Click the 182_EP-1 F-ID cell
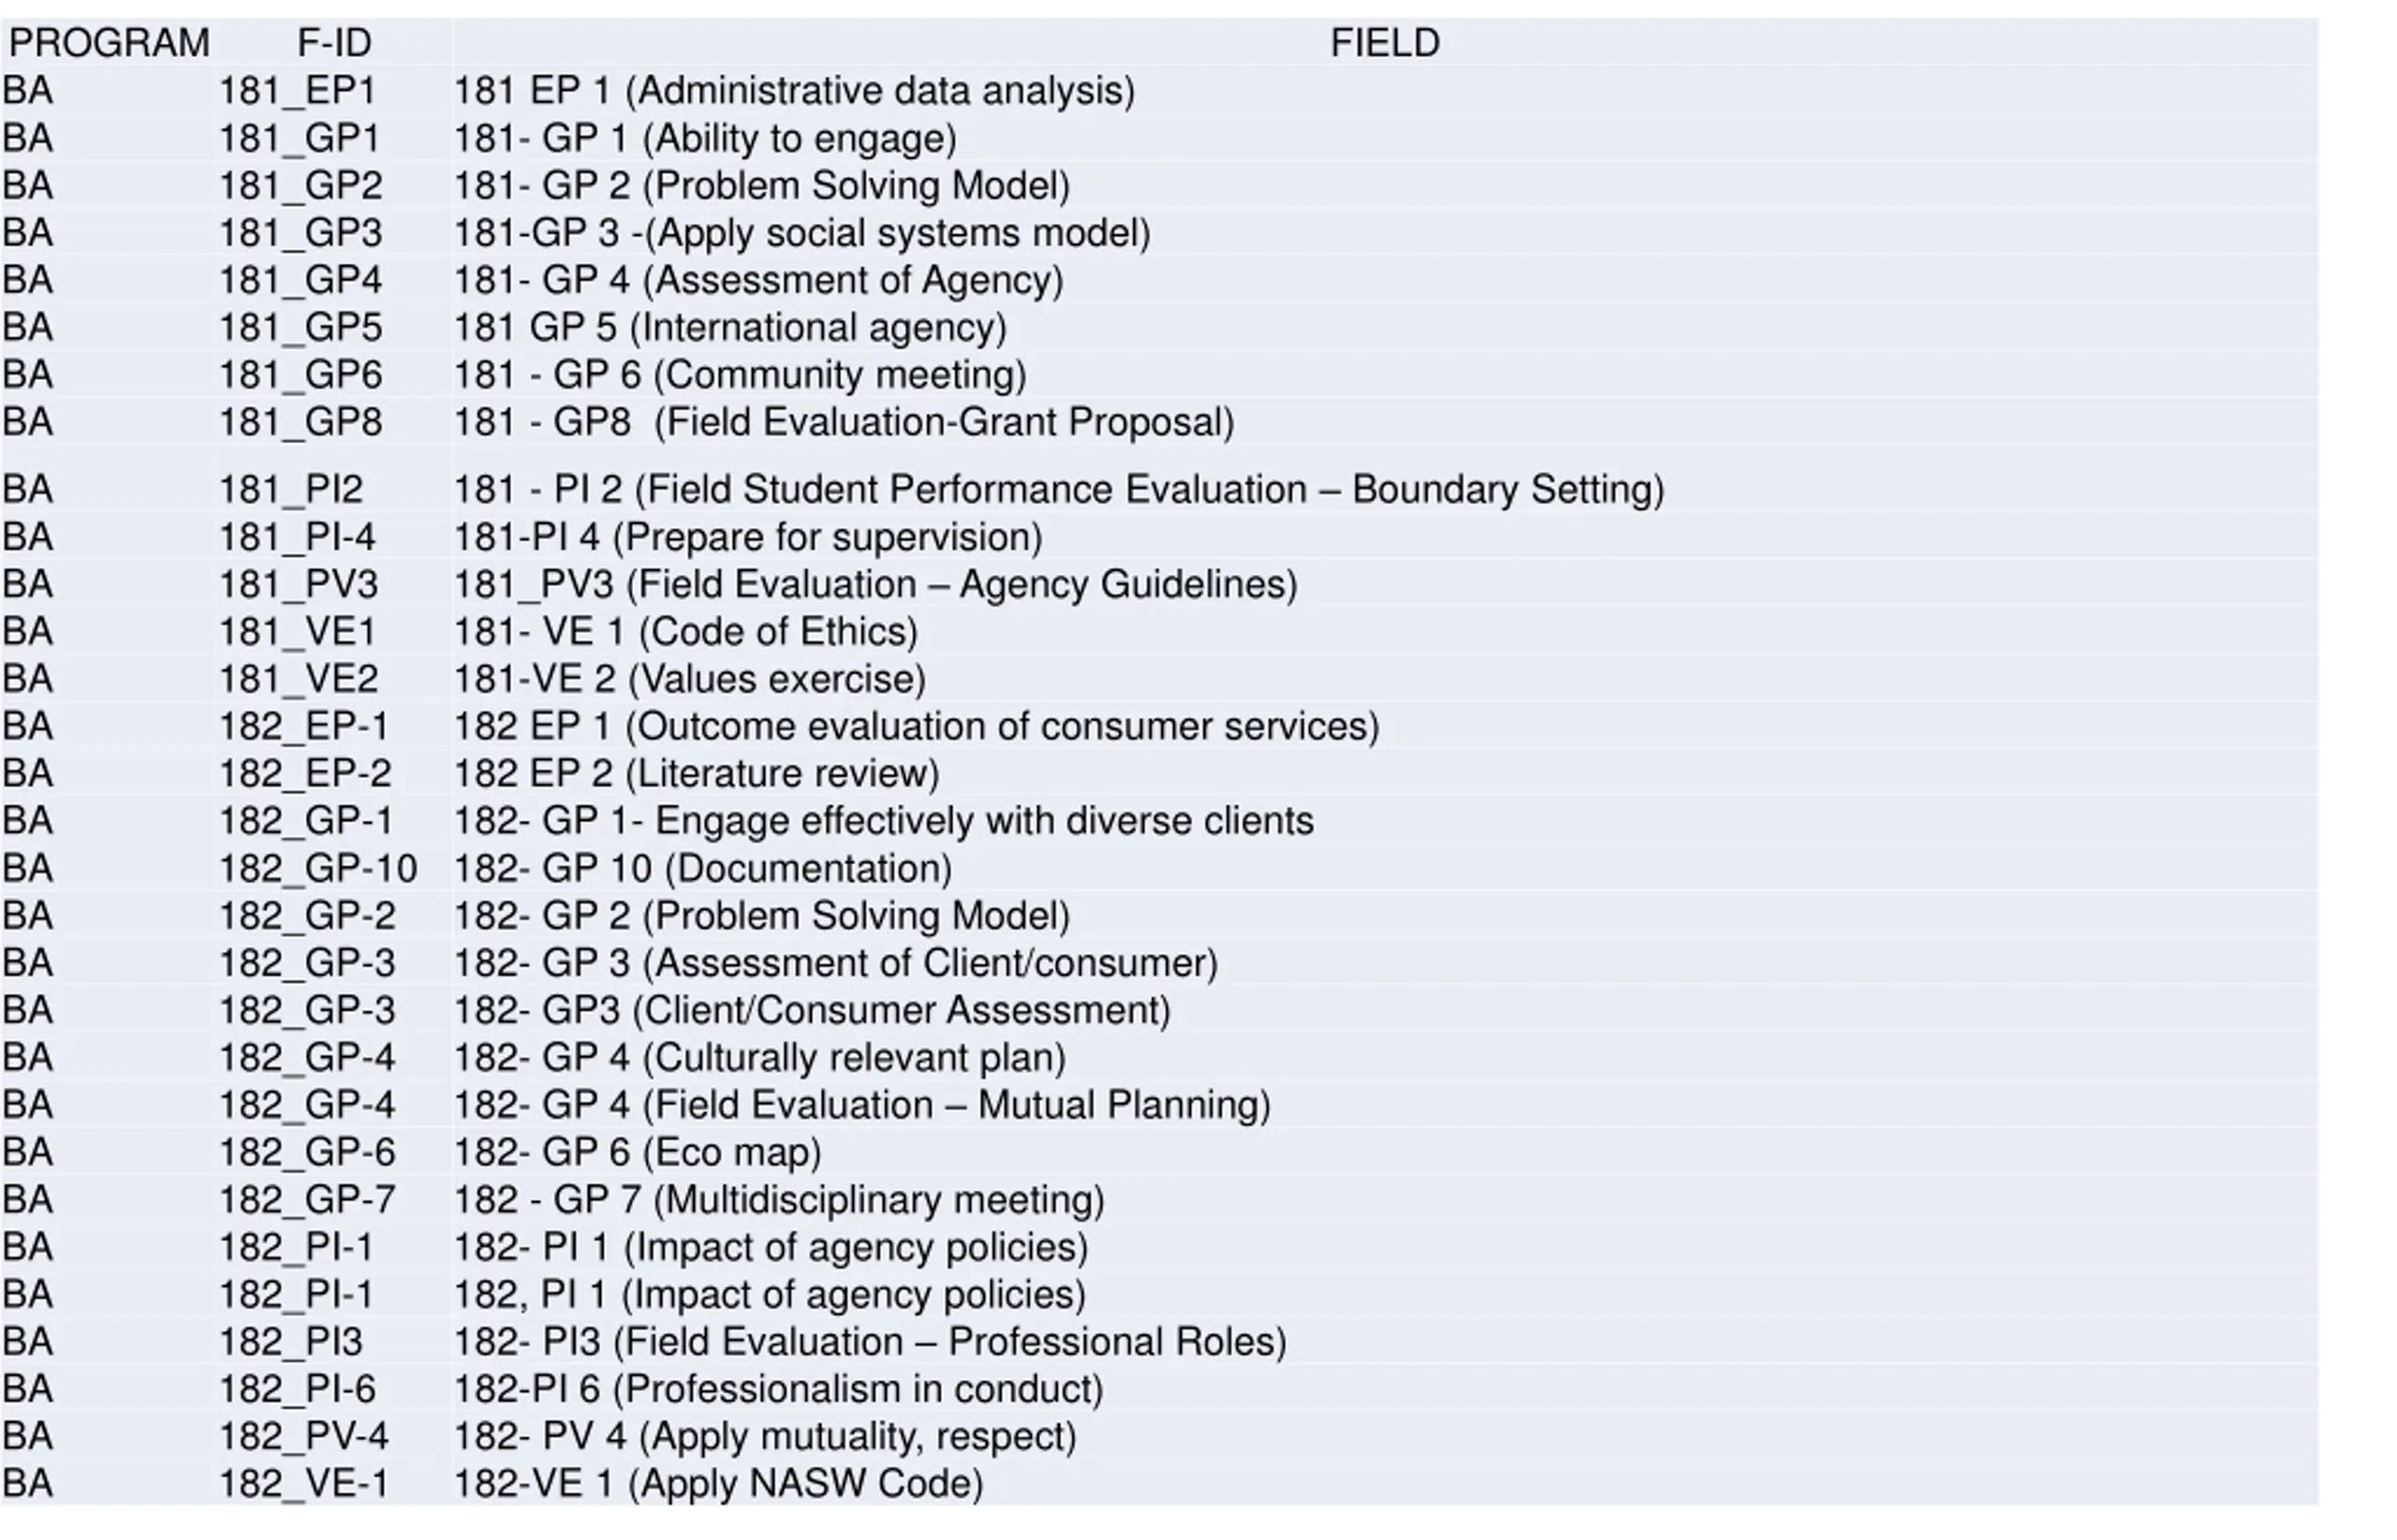The height and width of the screenshot is (1540, 2397). pos(304,726)
